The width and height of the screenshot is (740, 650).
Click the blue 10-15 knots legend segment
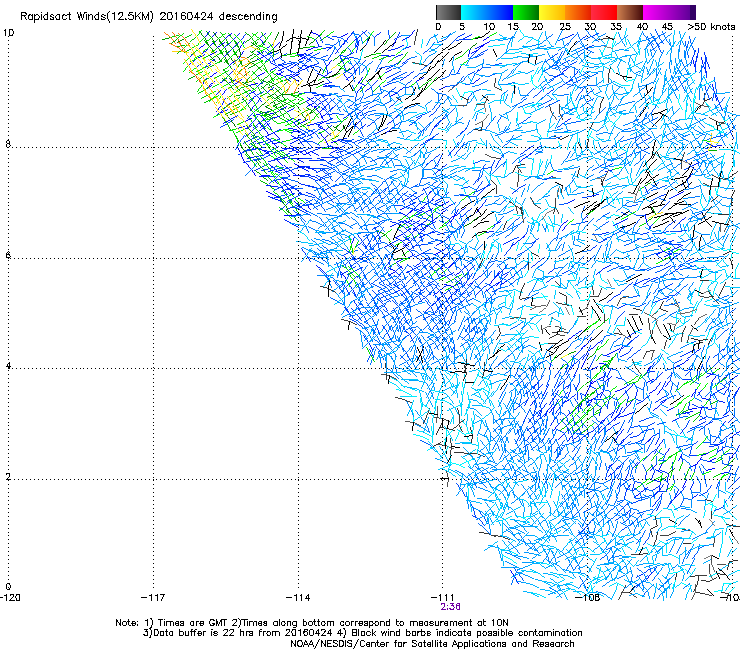click(x=500, y=12)
